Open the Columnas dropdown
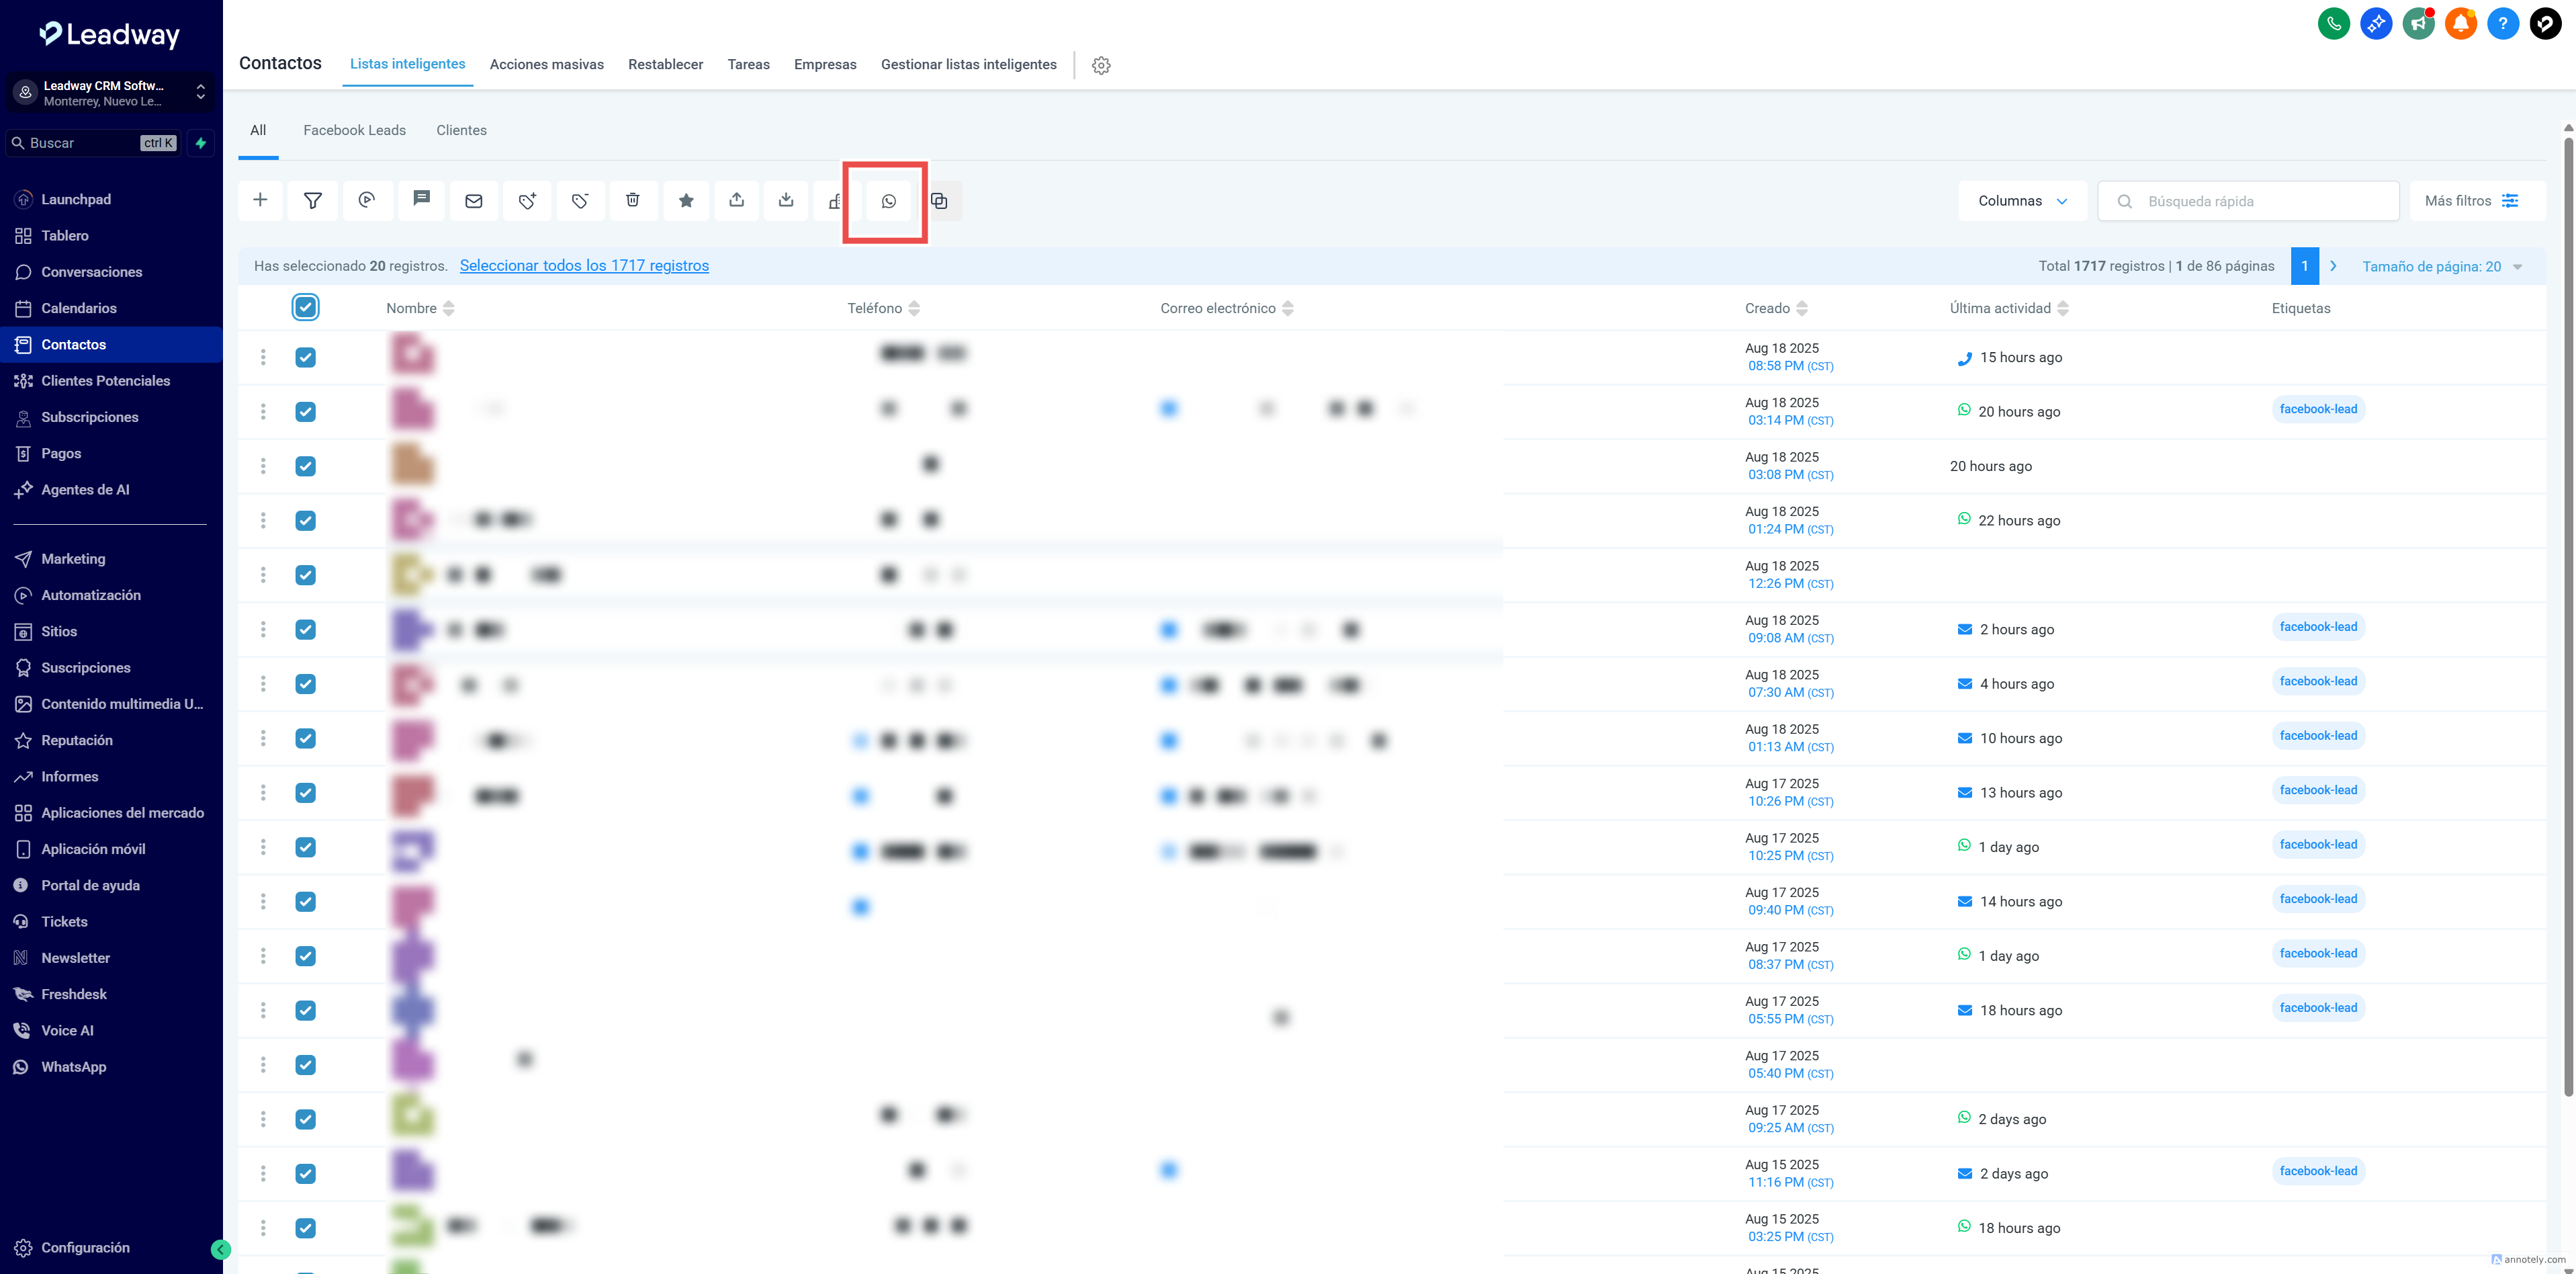2576x1274 pixels. click(x=2022, y=201)
